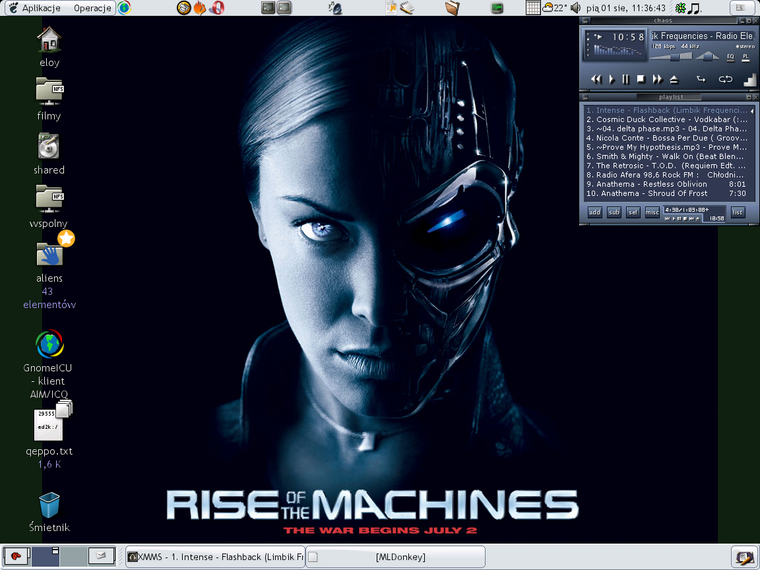Open the calendar grid applet
This screenshot has width=760, height=570.
tap(533, 8)
